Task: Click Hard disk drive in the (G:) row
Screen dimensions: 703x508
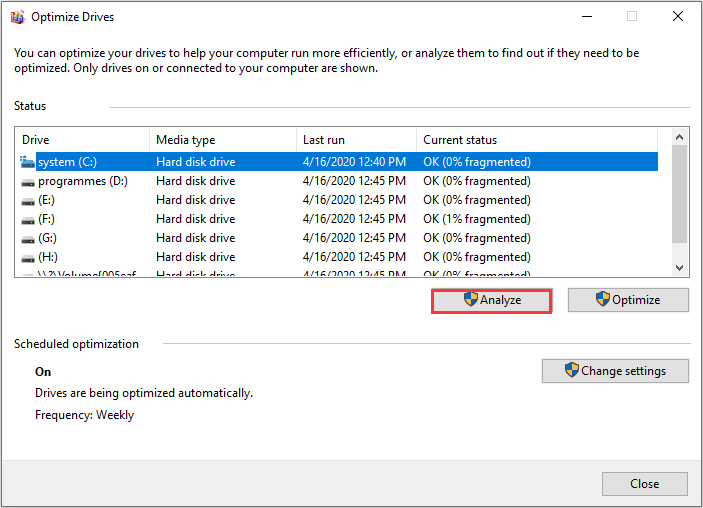Action: pos(195,238)
